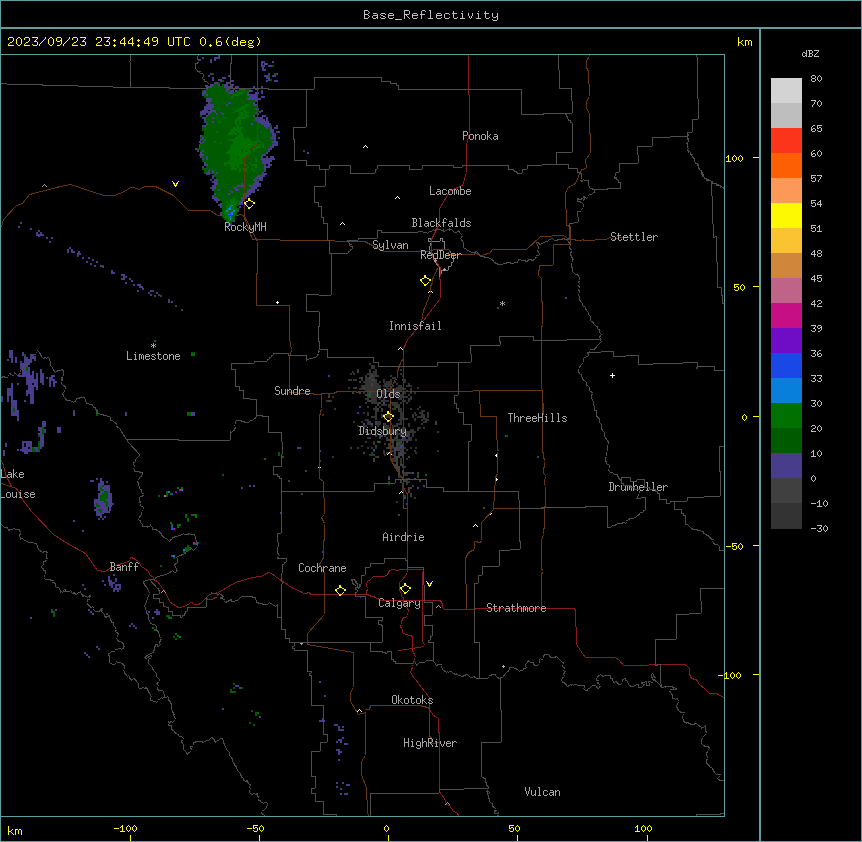
Task: Click the Okotoks town label
Action: coord(412,700)
